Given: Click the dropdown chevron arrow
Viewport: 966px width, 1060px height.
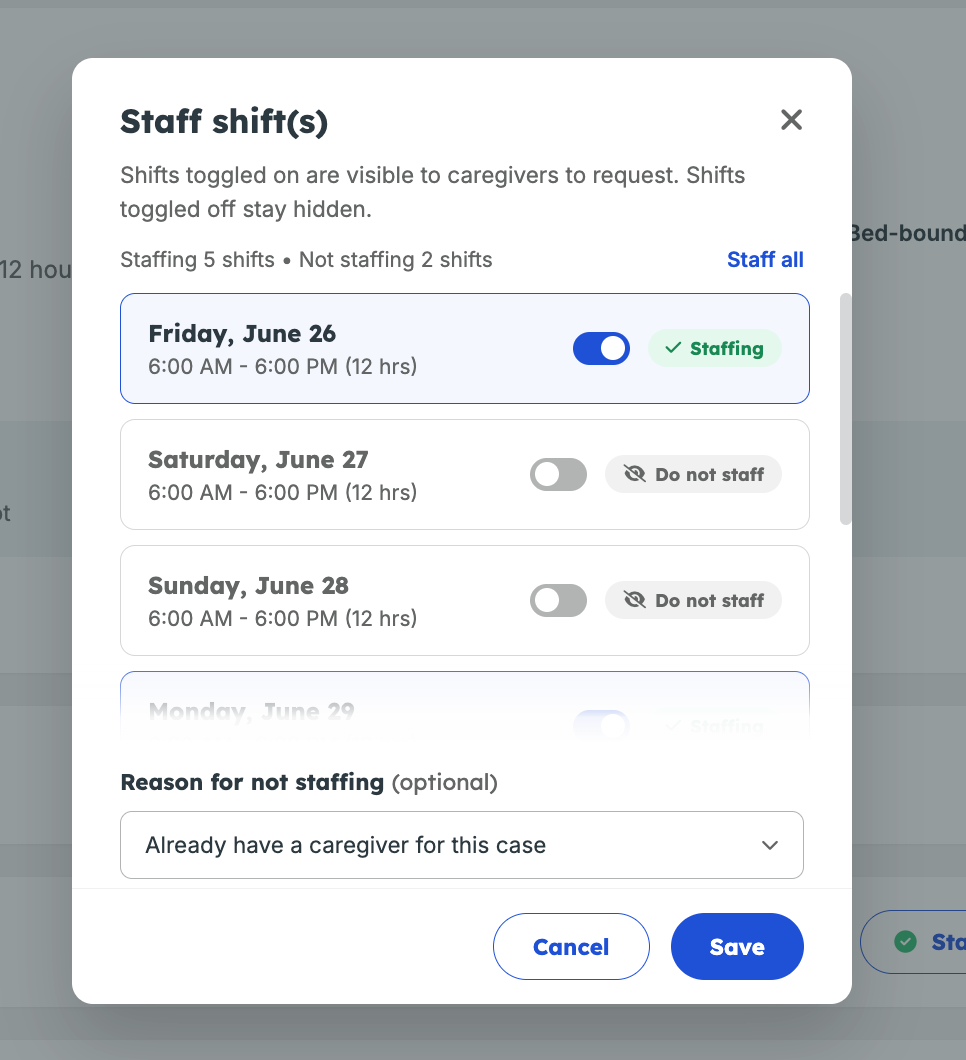Looking at the screenshot, I should (769, 845).
